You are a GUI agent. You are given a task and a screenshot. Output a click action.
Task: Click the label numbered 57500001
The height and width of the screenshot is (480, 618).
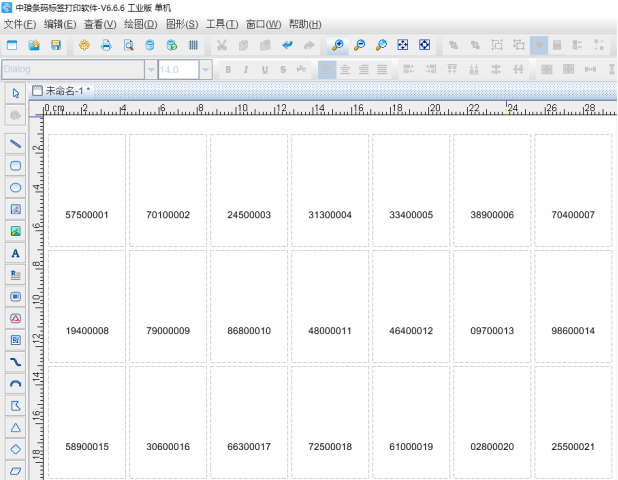pos(87,214)
